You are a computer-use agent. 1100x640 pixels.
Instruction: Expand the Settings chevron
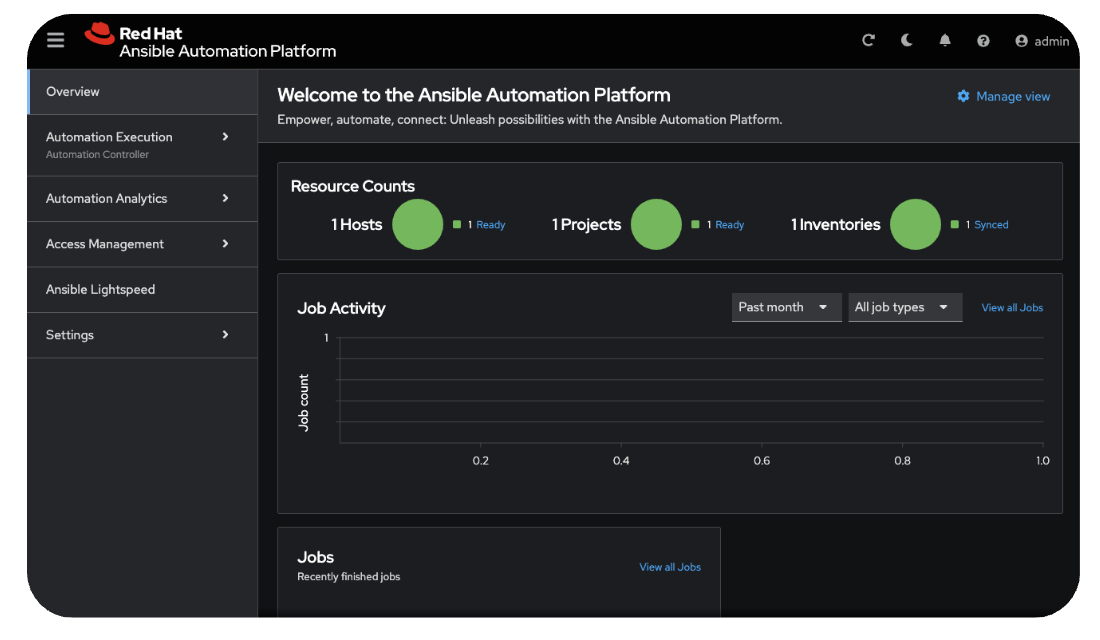click(225, 335)
